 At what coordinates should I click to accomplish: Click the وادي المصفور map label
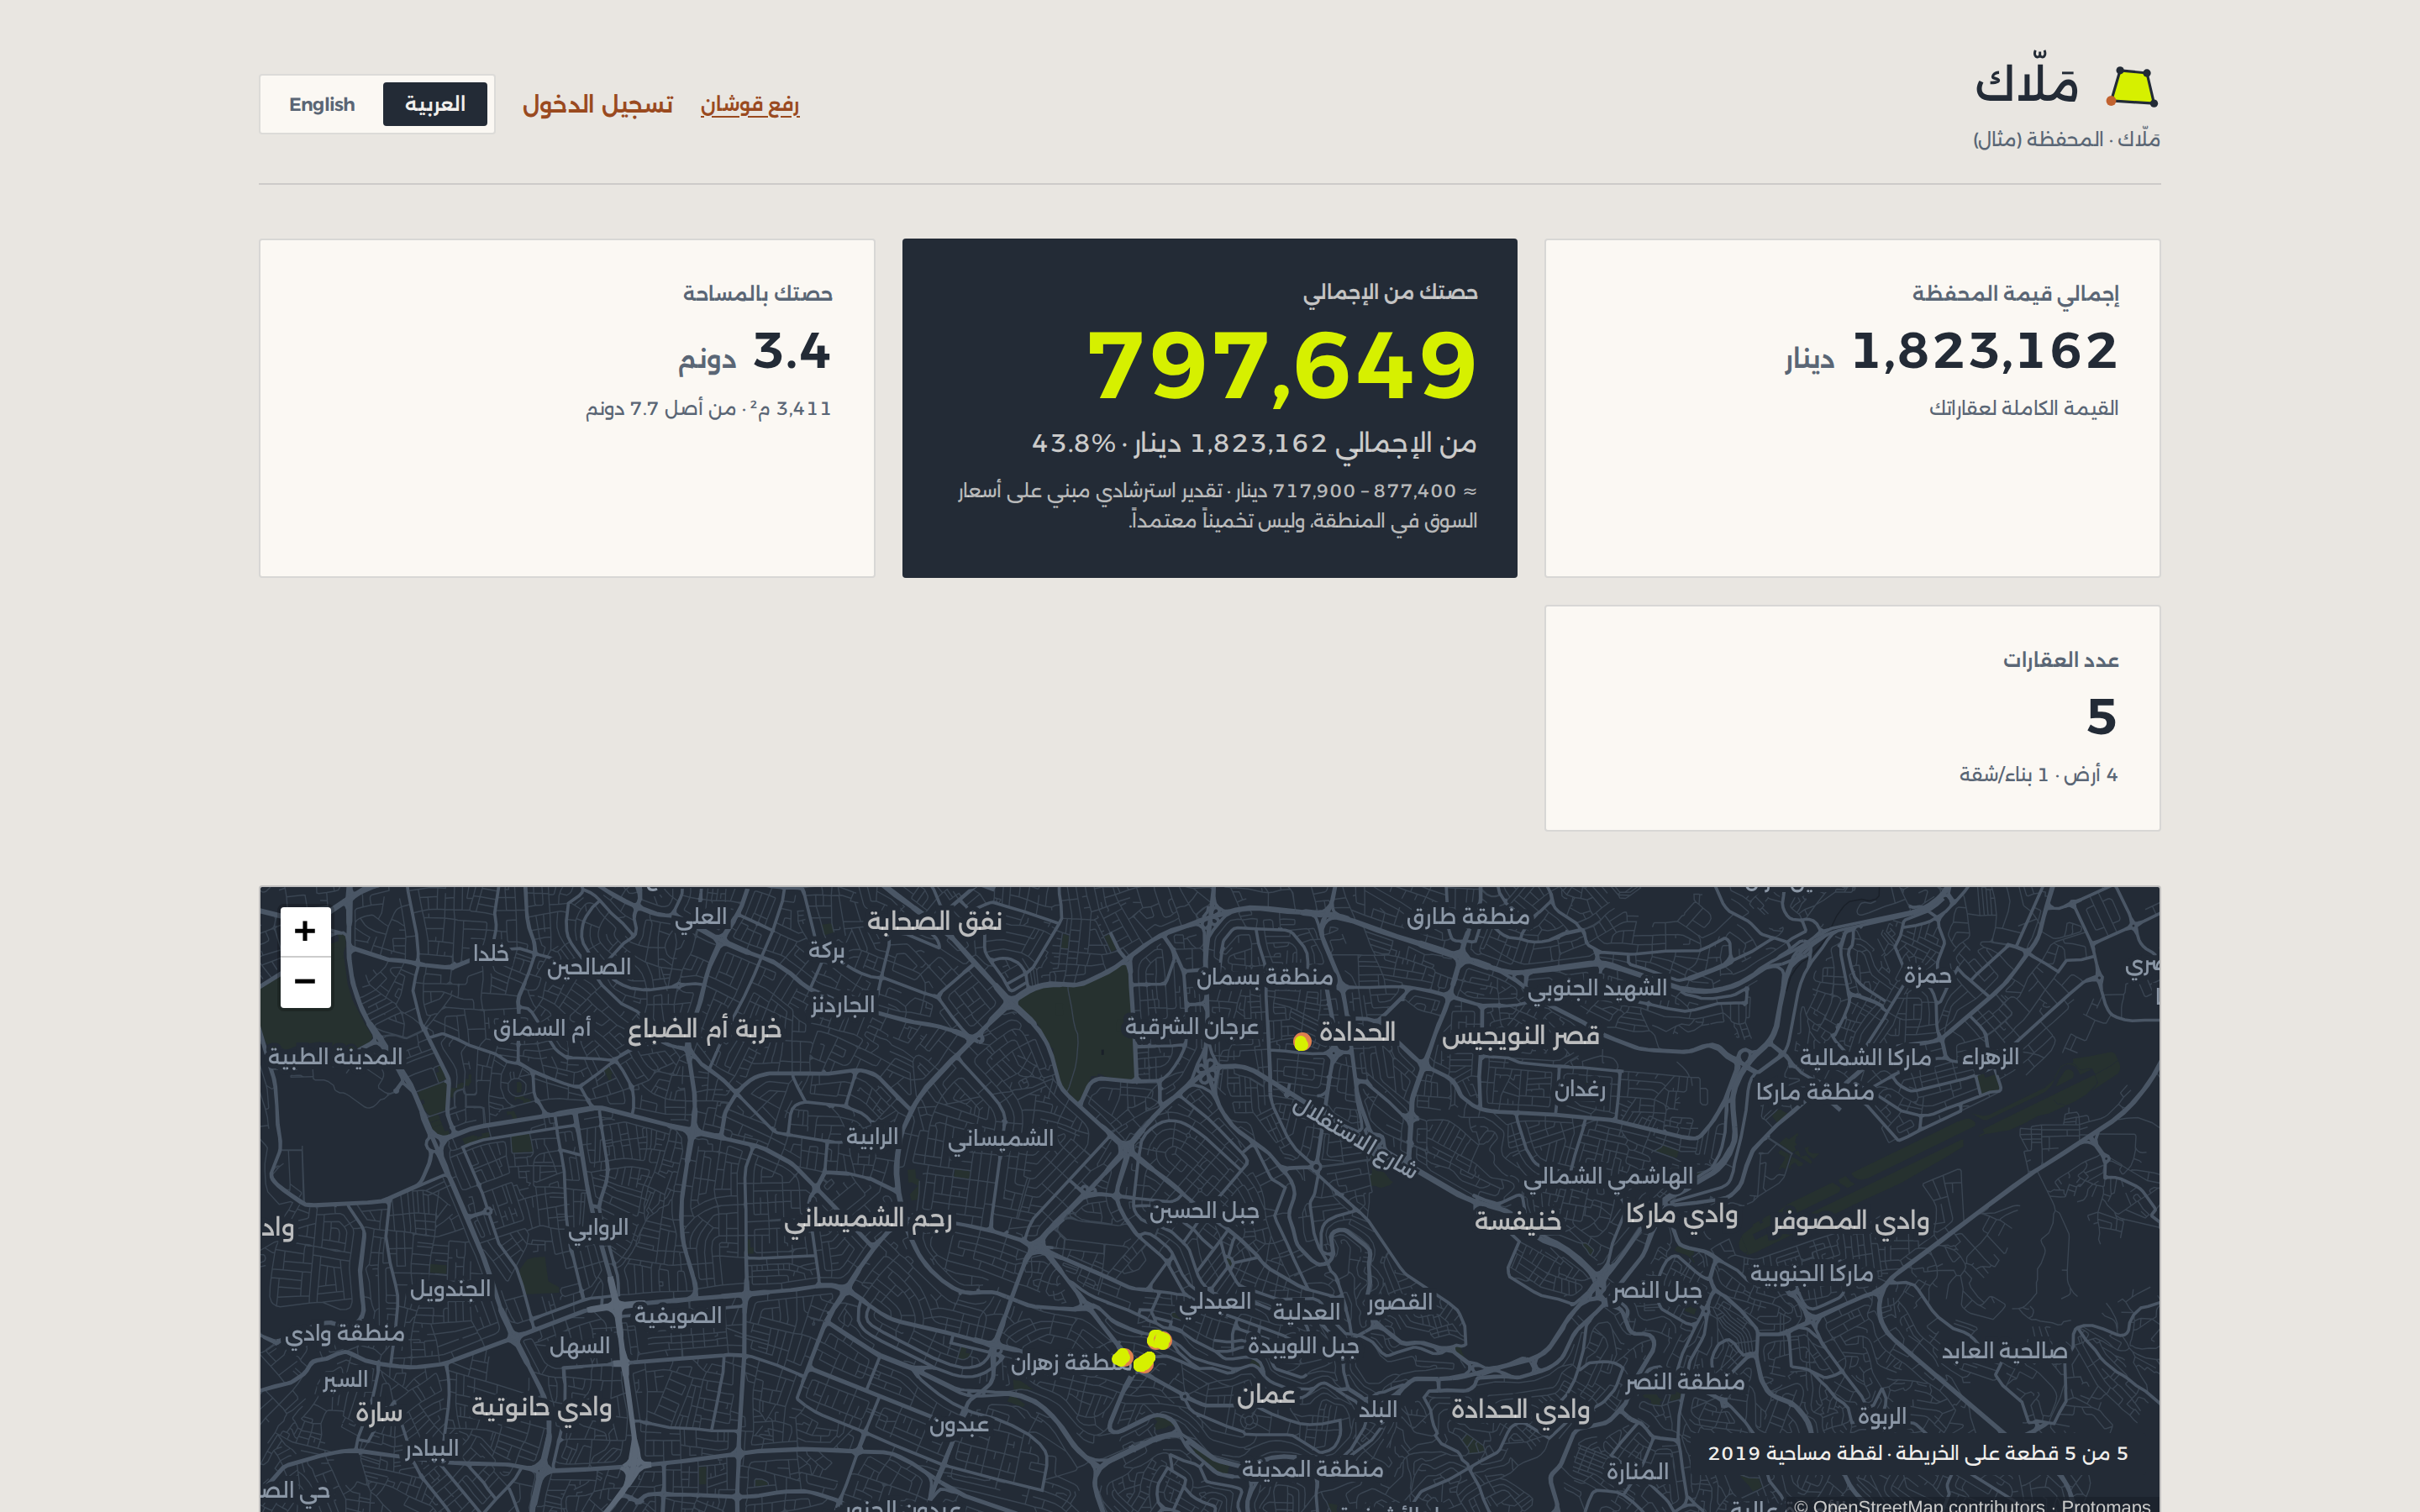pyautogui.click(x=1851, y=1221)
